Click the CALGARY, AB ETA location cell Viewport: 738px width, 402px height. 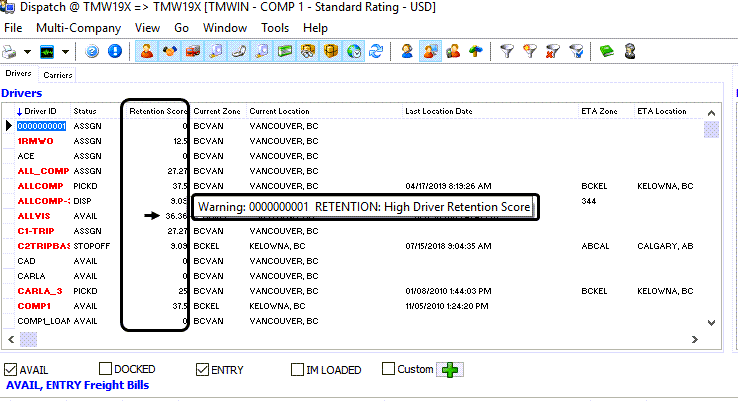pos(665,246)
